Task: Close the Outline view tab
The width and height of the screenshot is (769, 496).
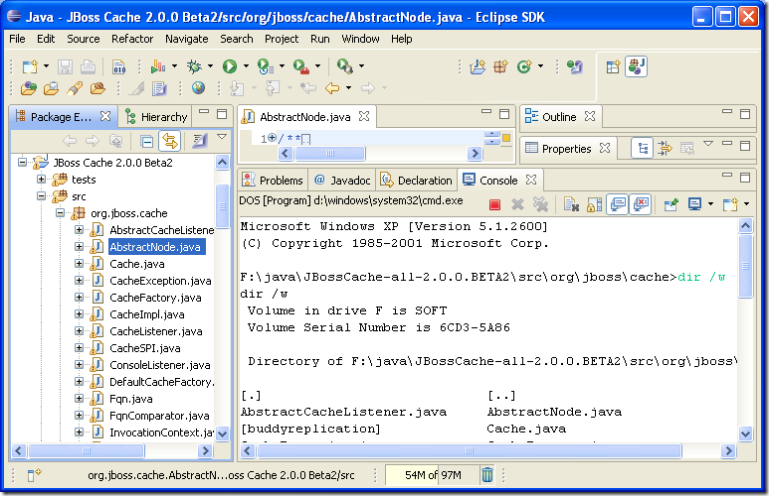Action: click(590, 116)
